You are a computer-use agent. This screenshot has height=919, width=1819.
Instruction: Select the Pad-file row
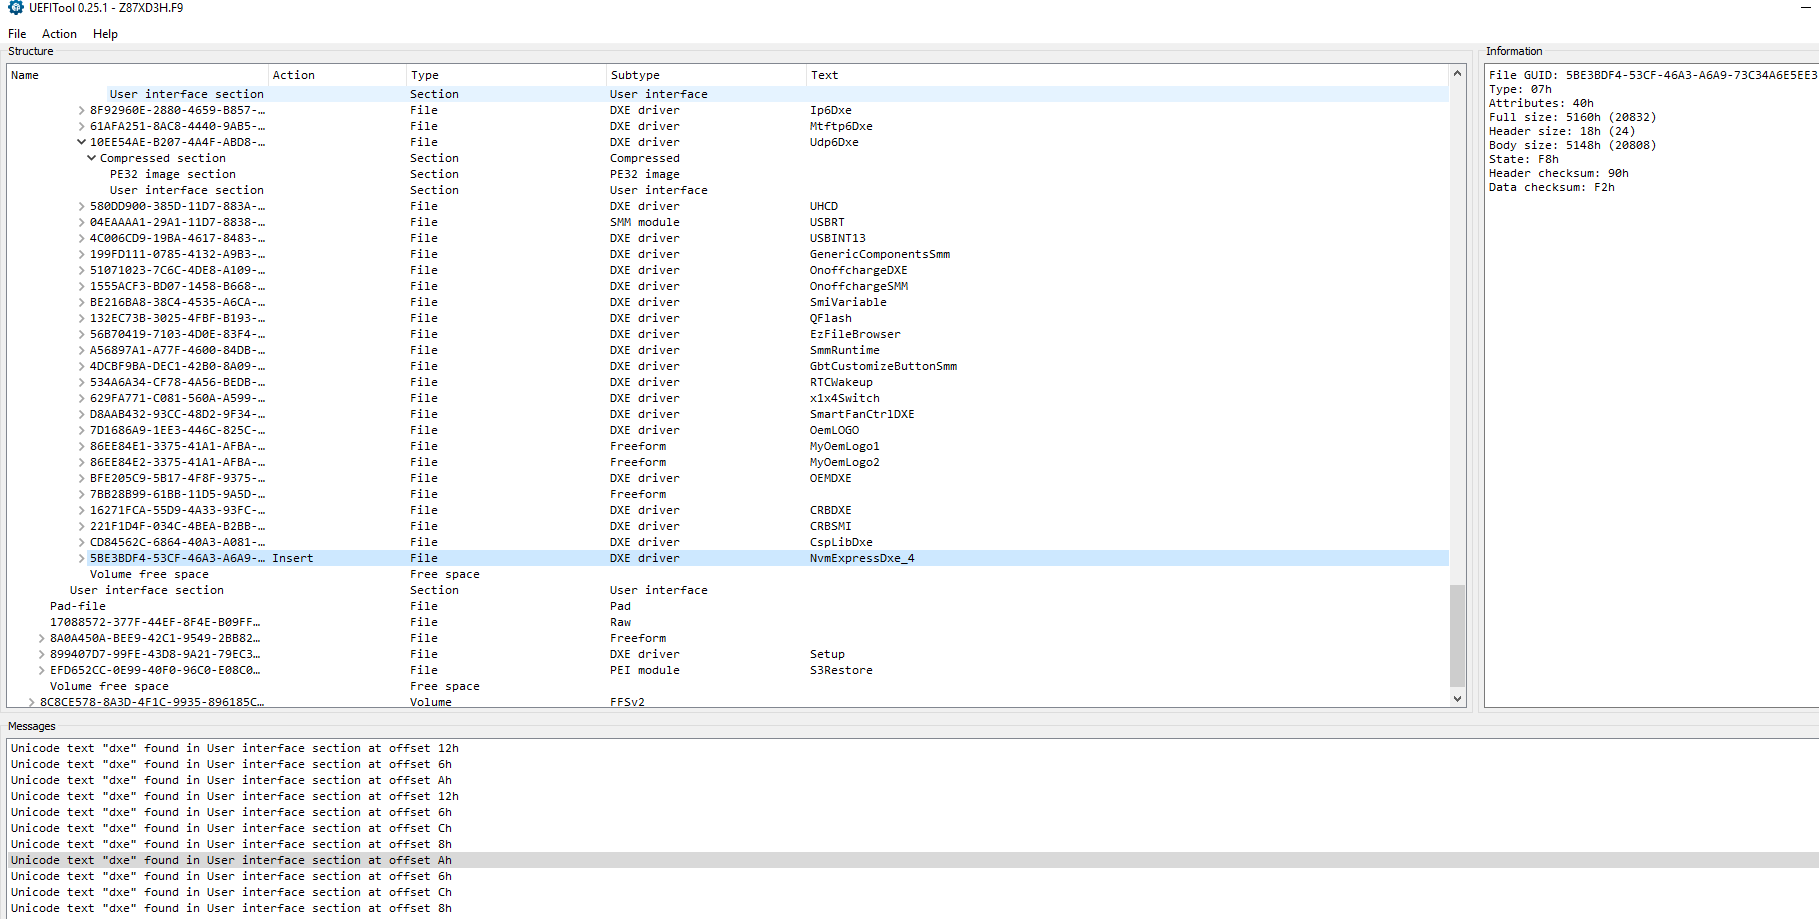(x=728, y=607)
